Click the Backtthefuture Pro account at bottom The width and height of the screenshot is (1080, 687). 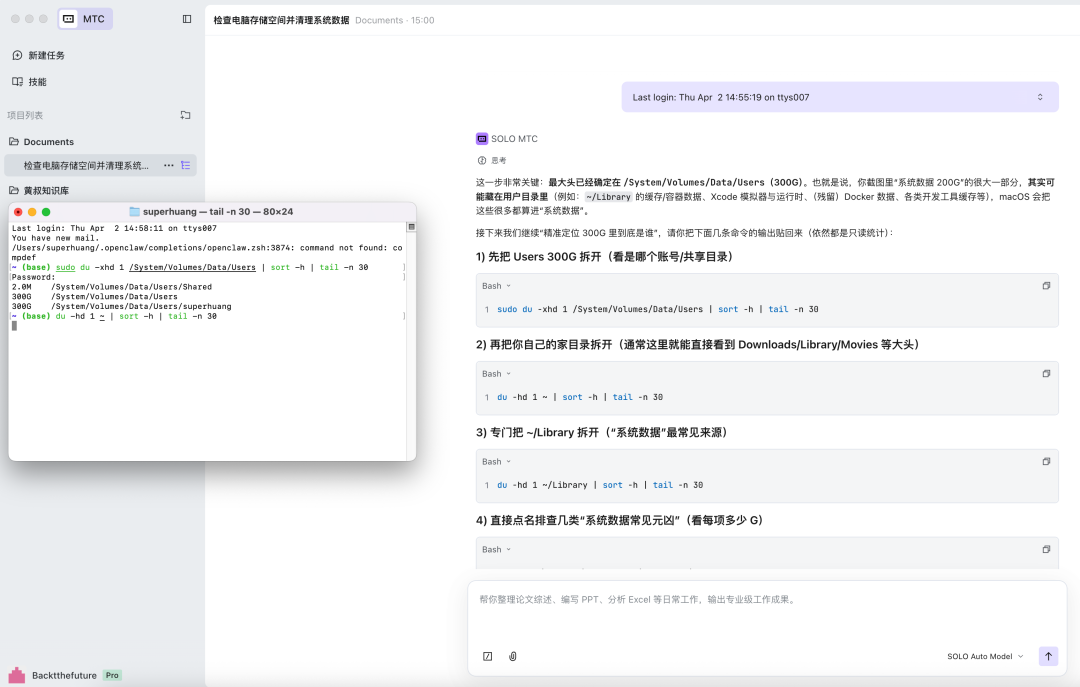[64, 675]
